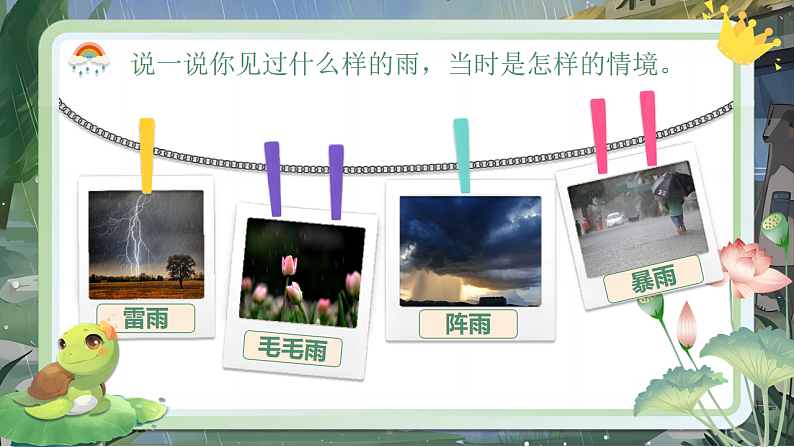Click the 暴雨 label
Screen dimensions: 794x447
[653, 282]
